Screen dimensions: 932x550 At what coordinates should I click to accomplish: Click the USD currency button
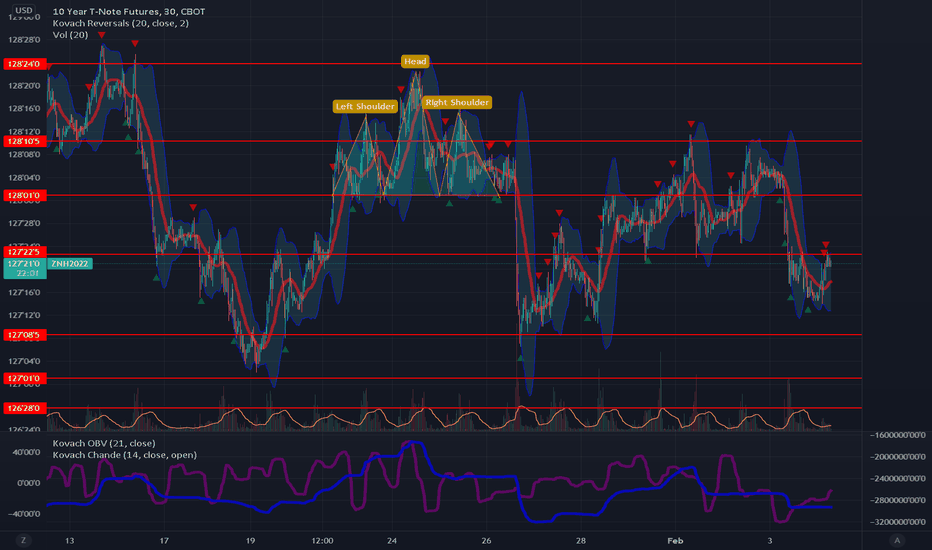pos(24,10)
